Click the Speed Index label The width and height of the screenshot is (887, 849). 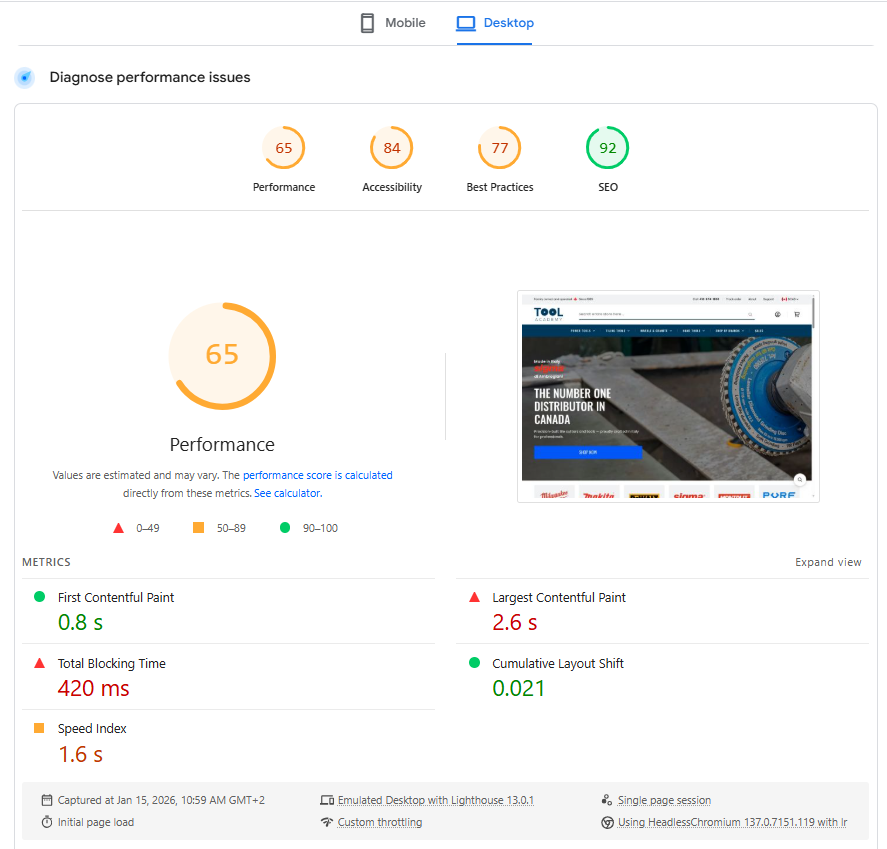click(x=92, y=729)
